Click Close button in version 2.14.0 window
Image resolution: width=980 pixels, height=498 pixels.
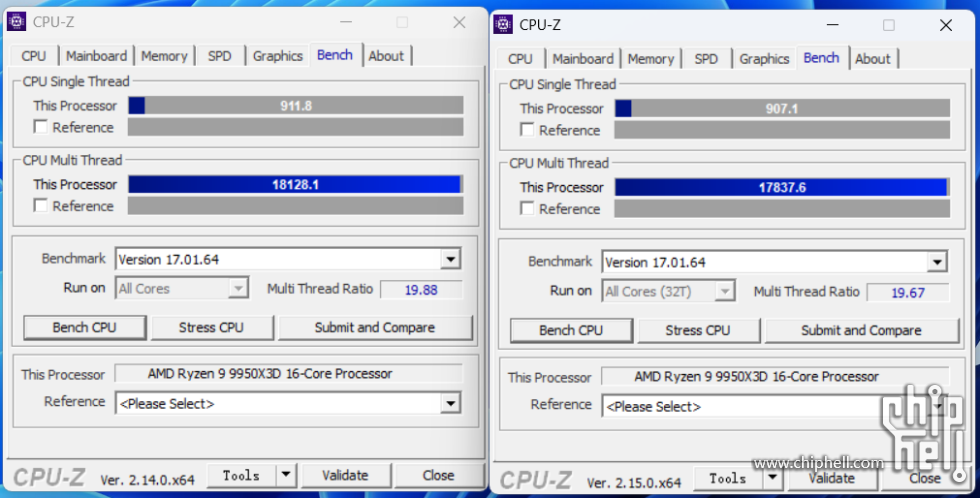pos(439,476)
